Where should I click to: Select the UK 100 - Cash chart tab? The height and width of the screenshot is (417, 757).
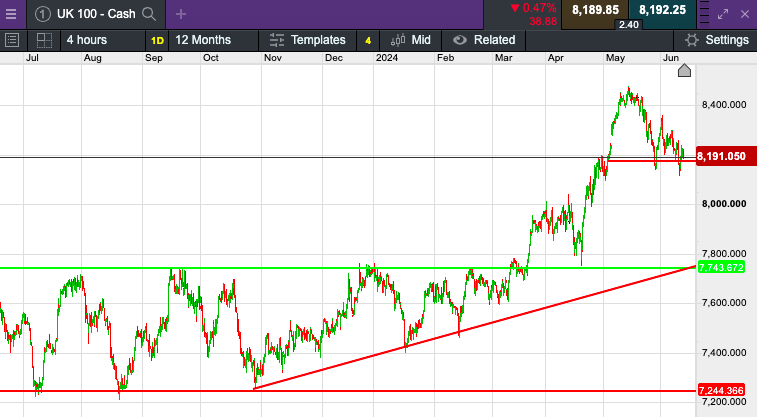coord(96,14)
